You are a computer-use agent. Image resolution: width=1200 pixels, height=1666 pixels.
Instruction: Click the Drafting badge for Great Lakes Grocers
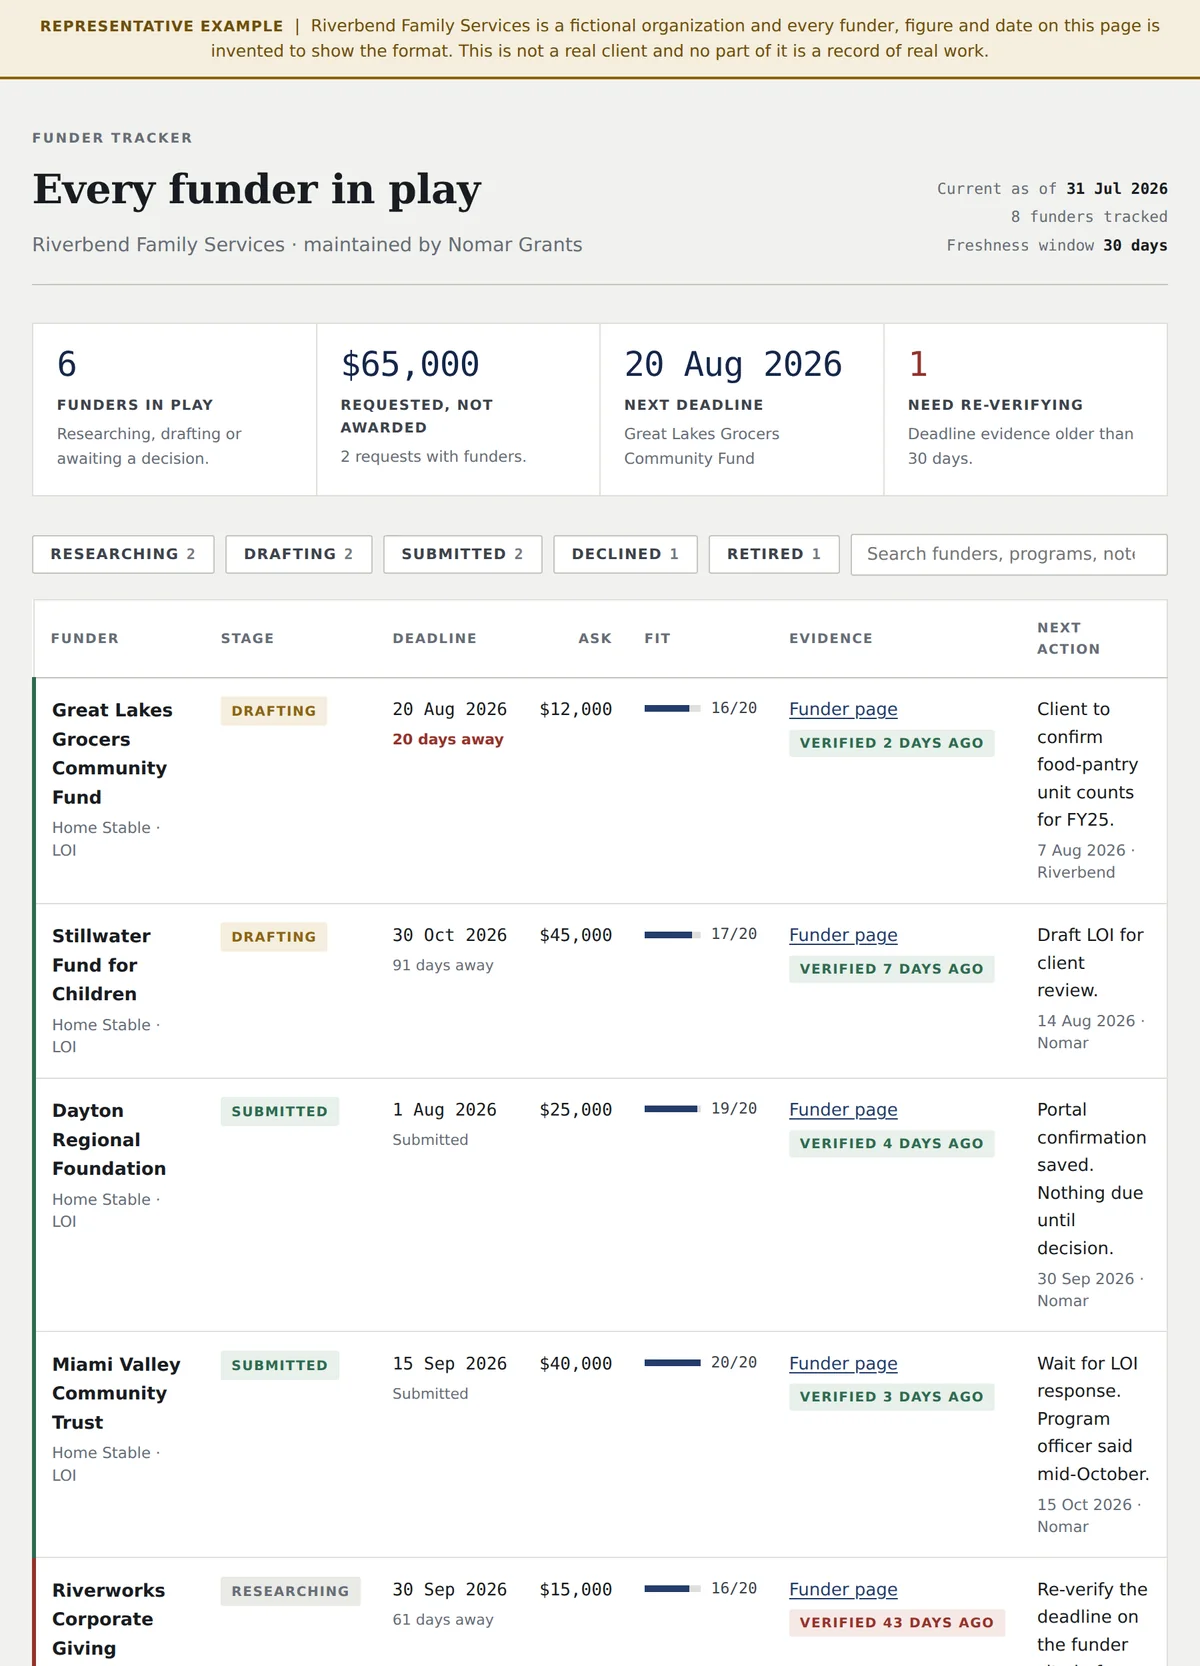point(274,711)
